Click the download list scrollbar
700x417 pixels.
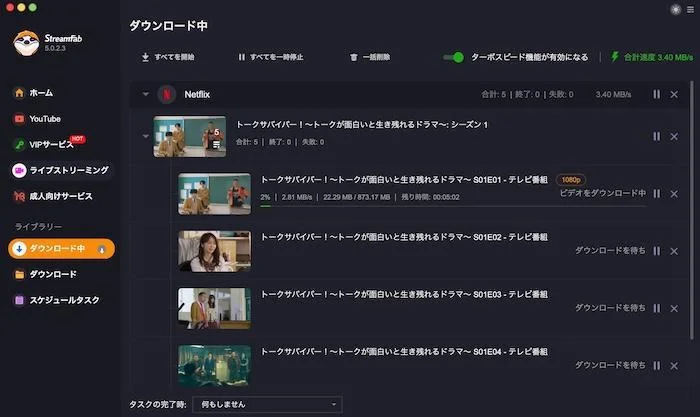click(692, 210)
